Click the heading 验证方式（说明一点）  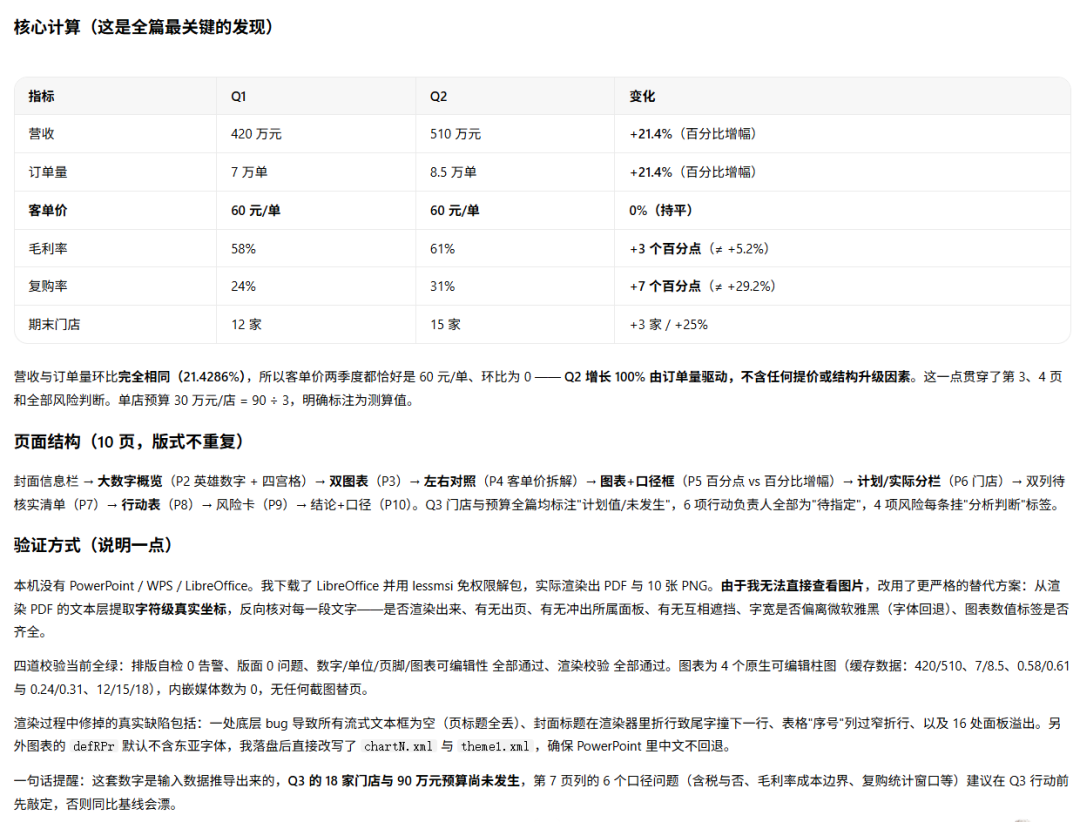[92, 545]
